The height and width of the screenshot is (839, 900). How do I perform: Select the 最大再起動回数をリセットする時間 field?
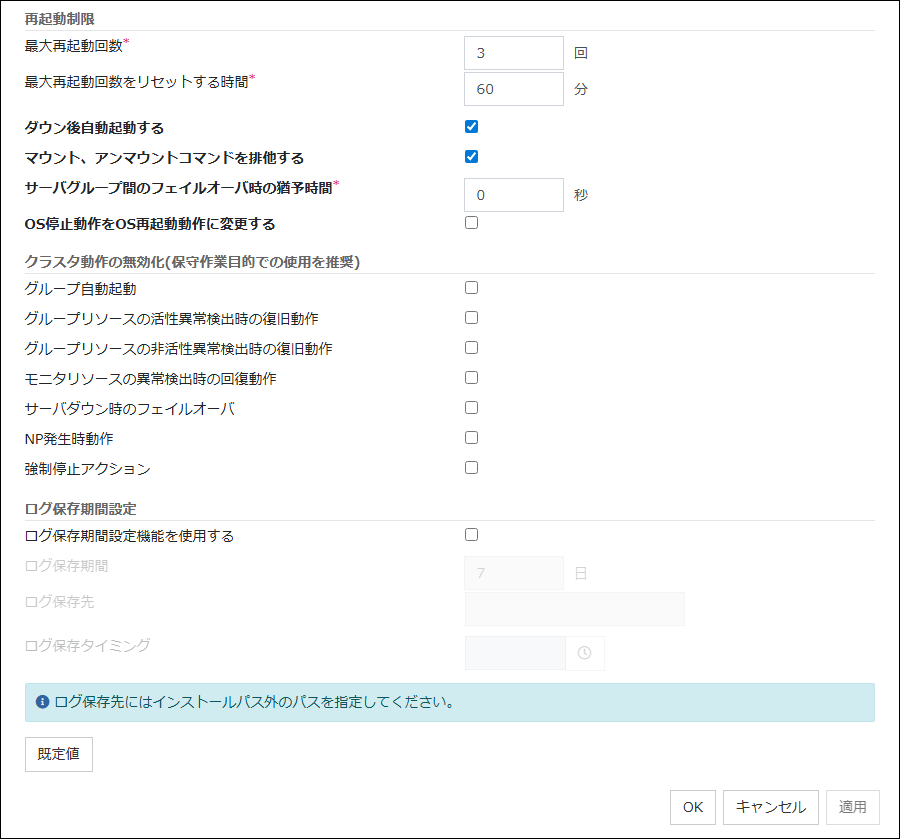tap(513, 89)
